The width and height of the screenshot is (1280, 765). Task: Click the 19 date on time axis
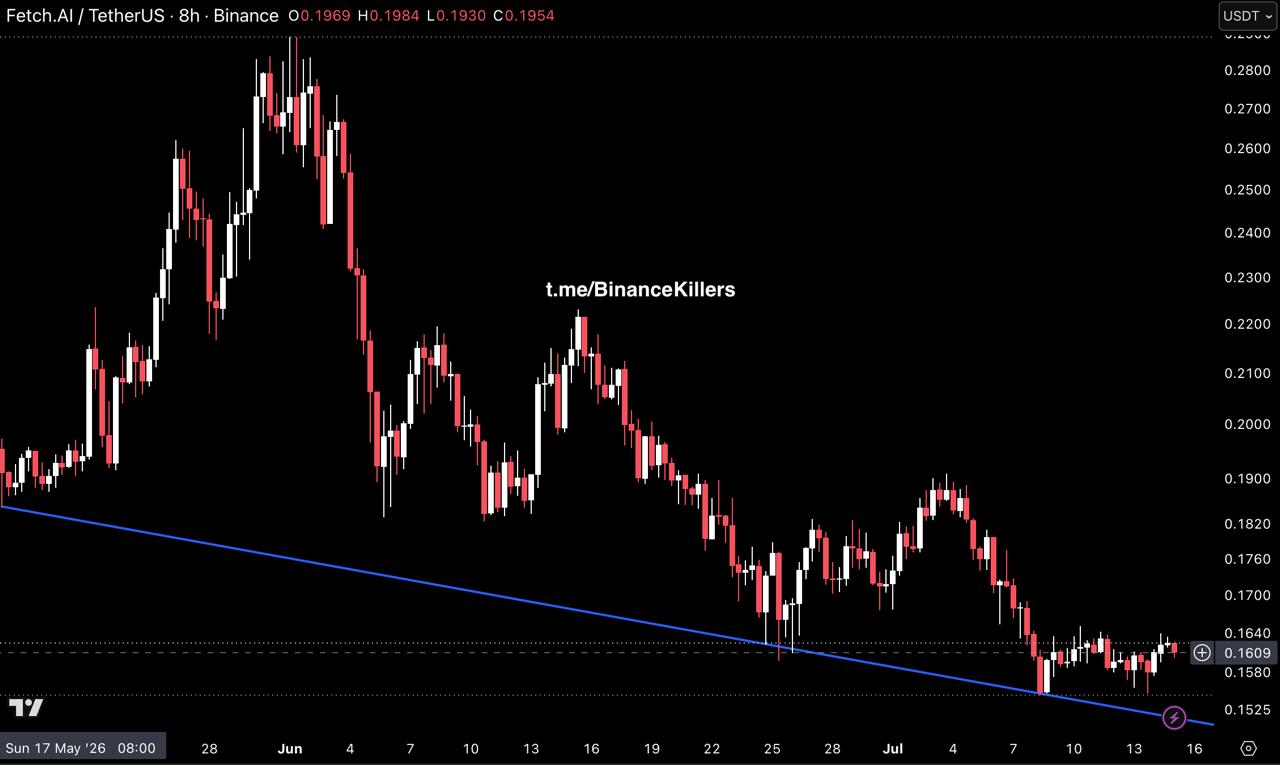[652, 748]
